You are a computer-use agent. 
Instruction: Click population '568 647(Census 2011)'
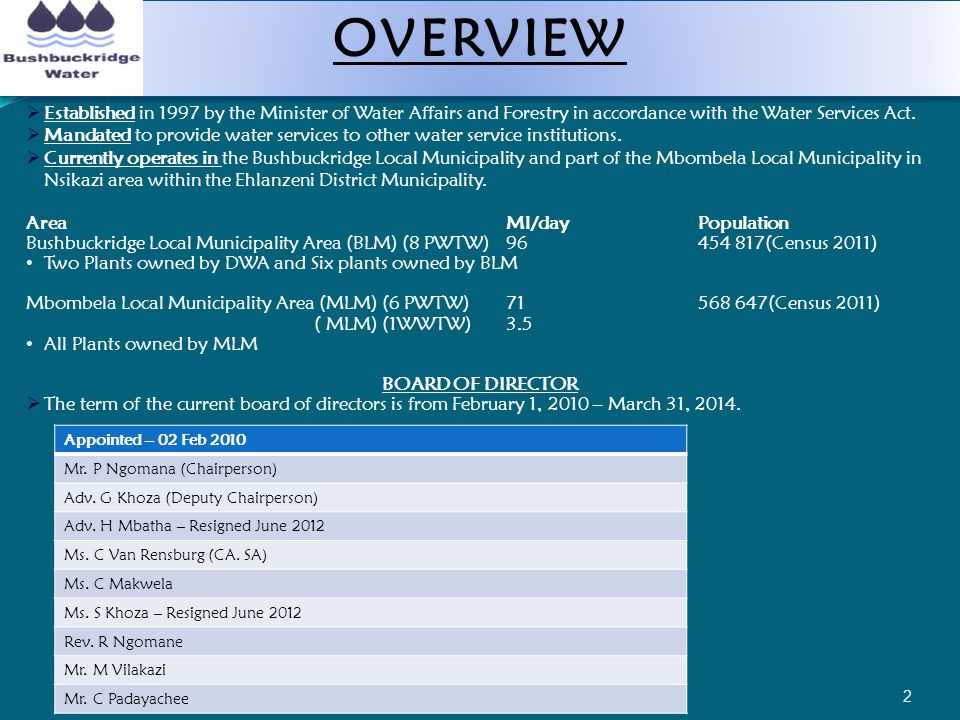tap(789, 303)
